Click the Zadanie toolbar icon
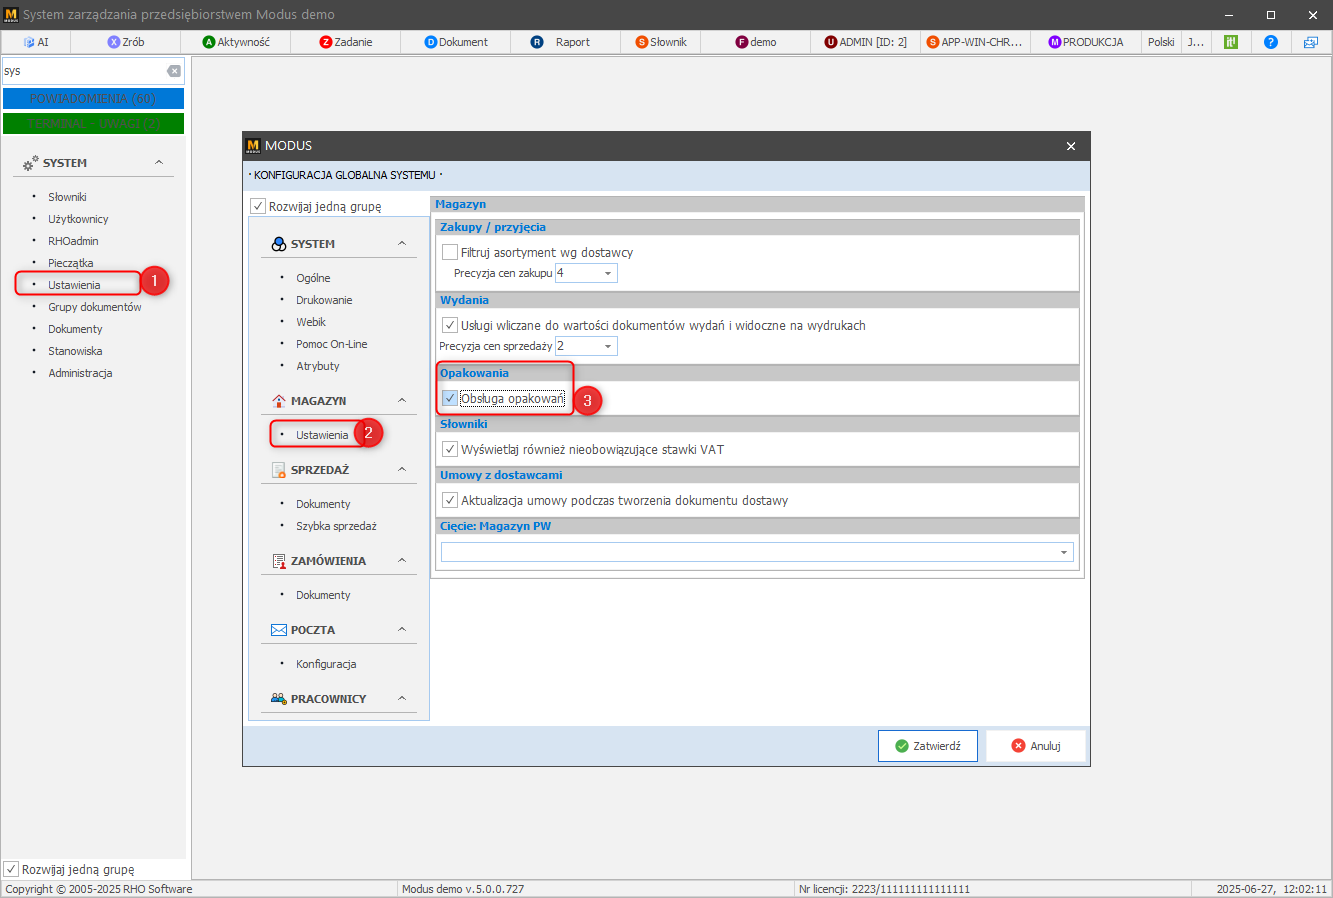1333x898 pixels. (x=326, y=42)
